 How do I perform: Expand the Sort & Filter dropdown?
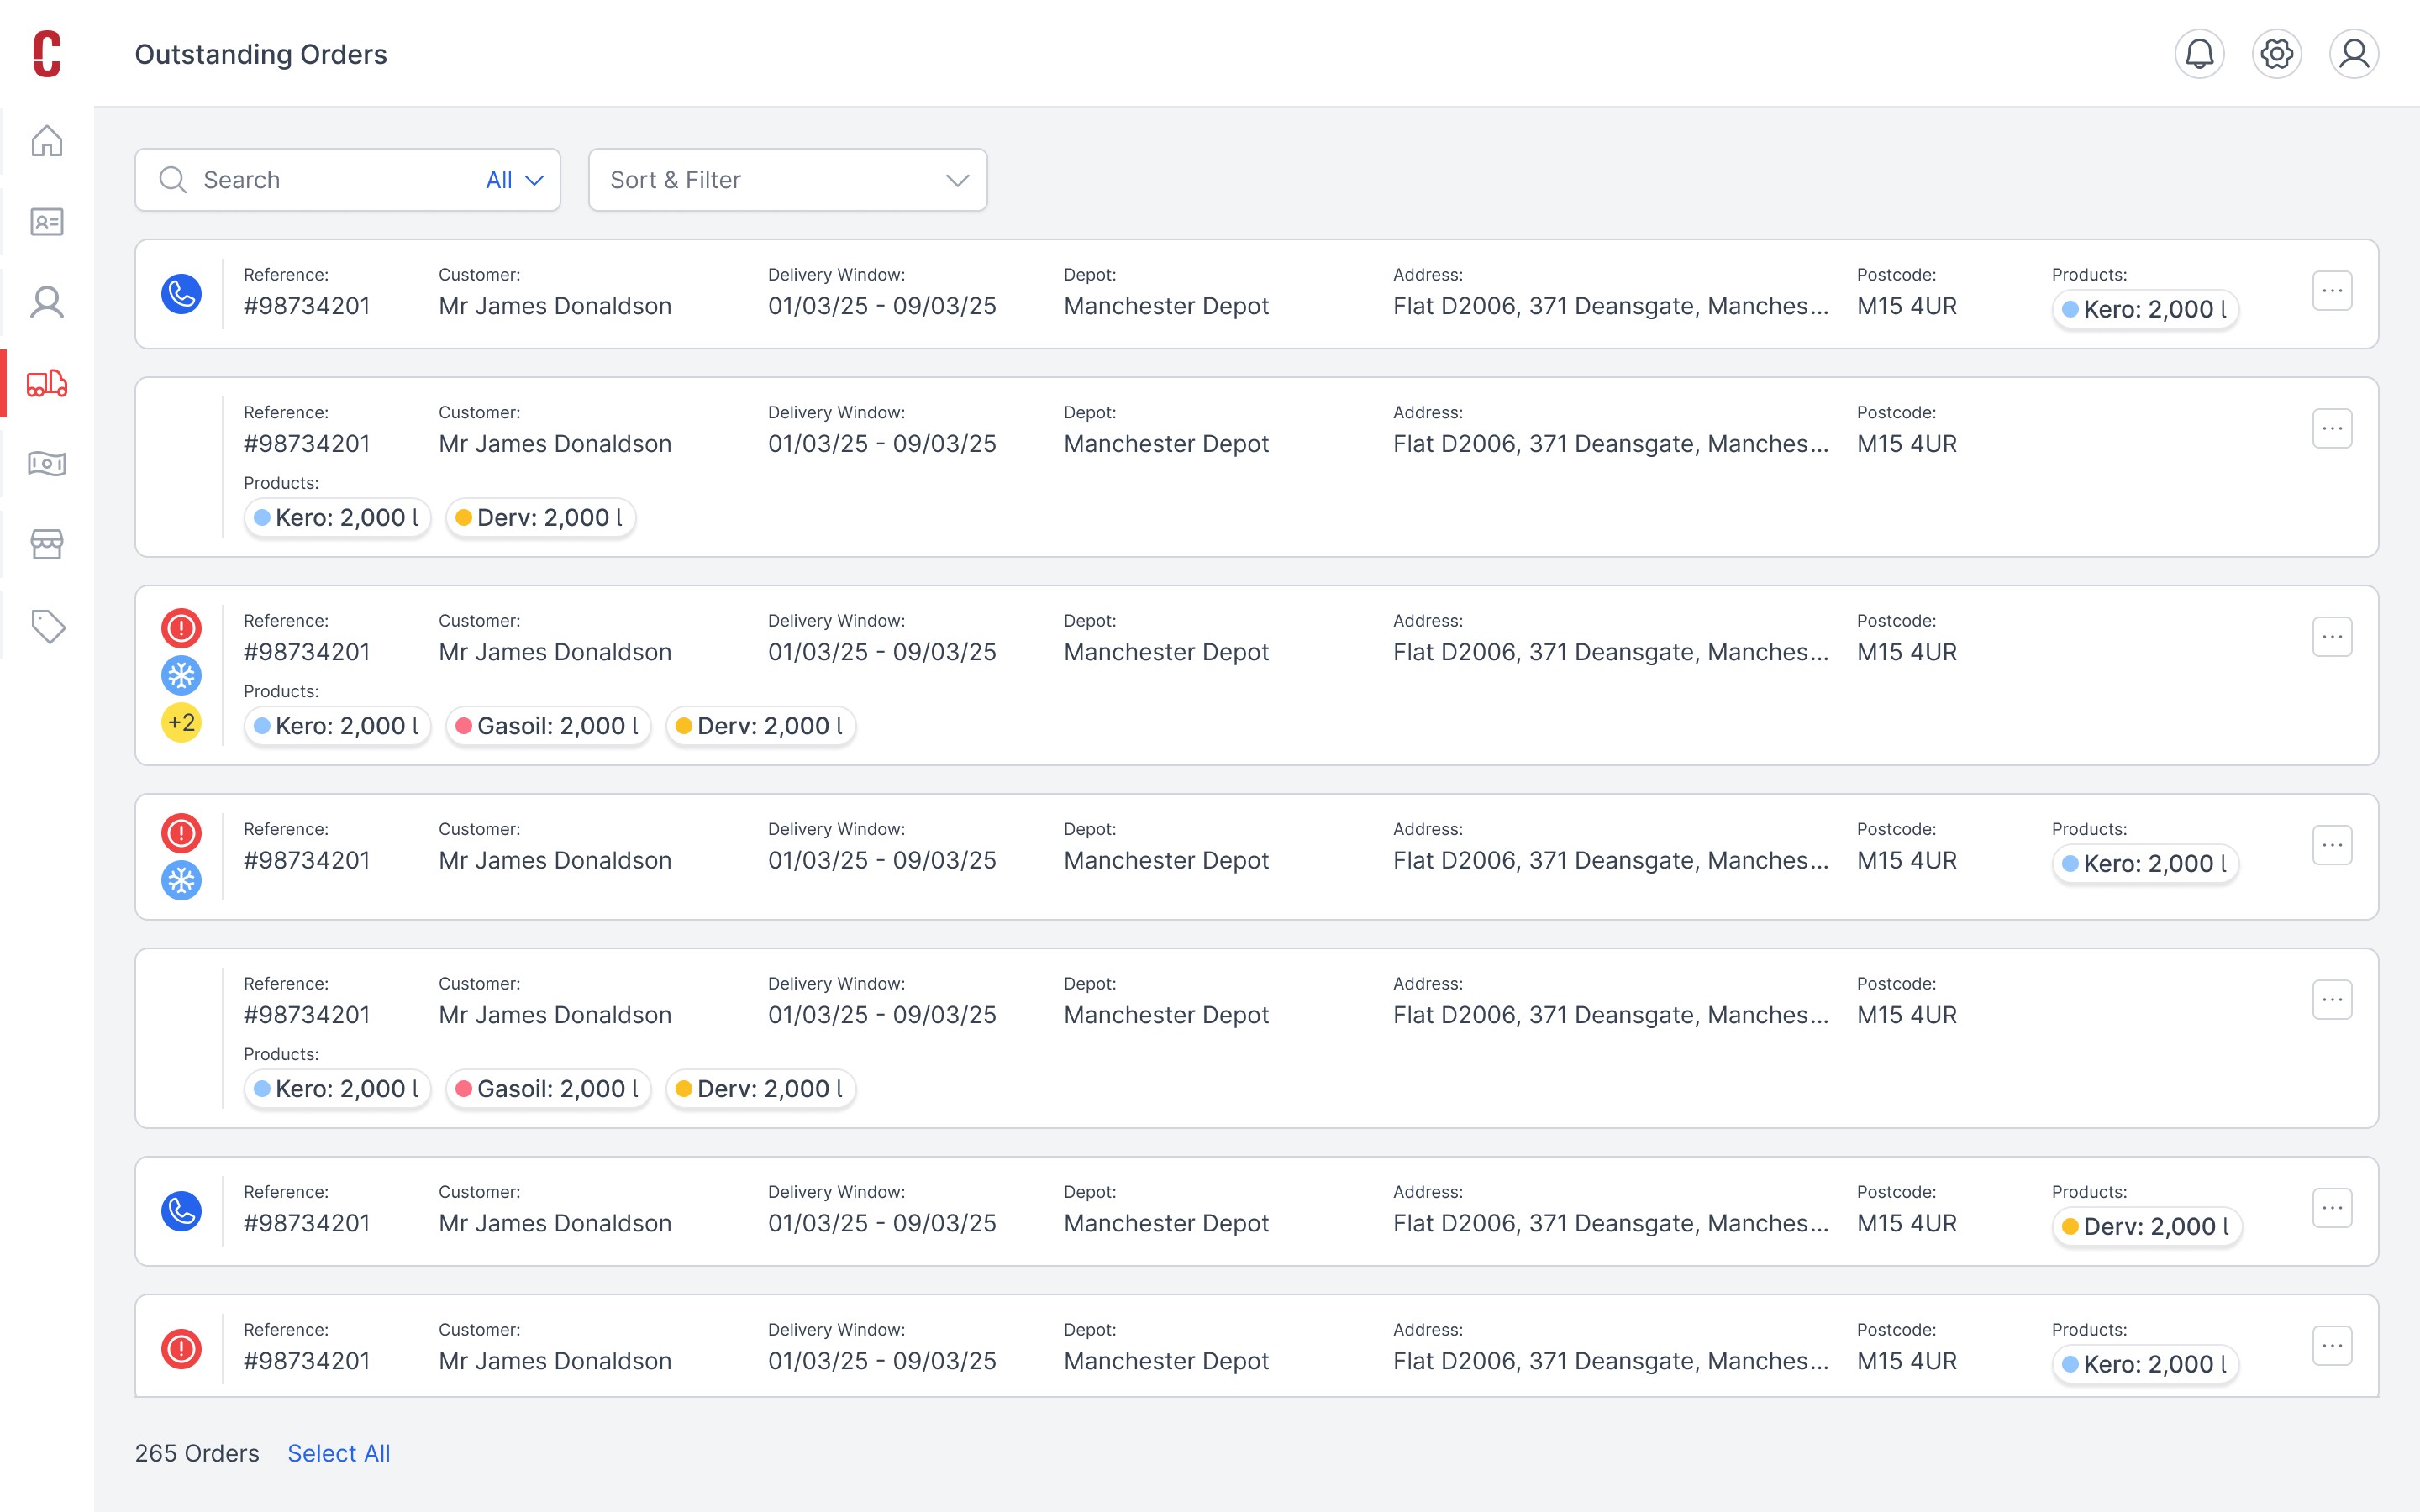tap(788, 180)
